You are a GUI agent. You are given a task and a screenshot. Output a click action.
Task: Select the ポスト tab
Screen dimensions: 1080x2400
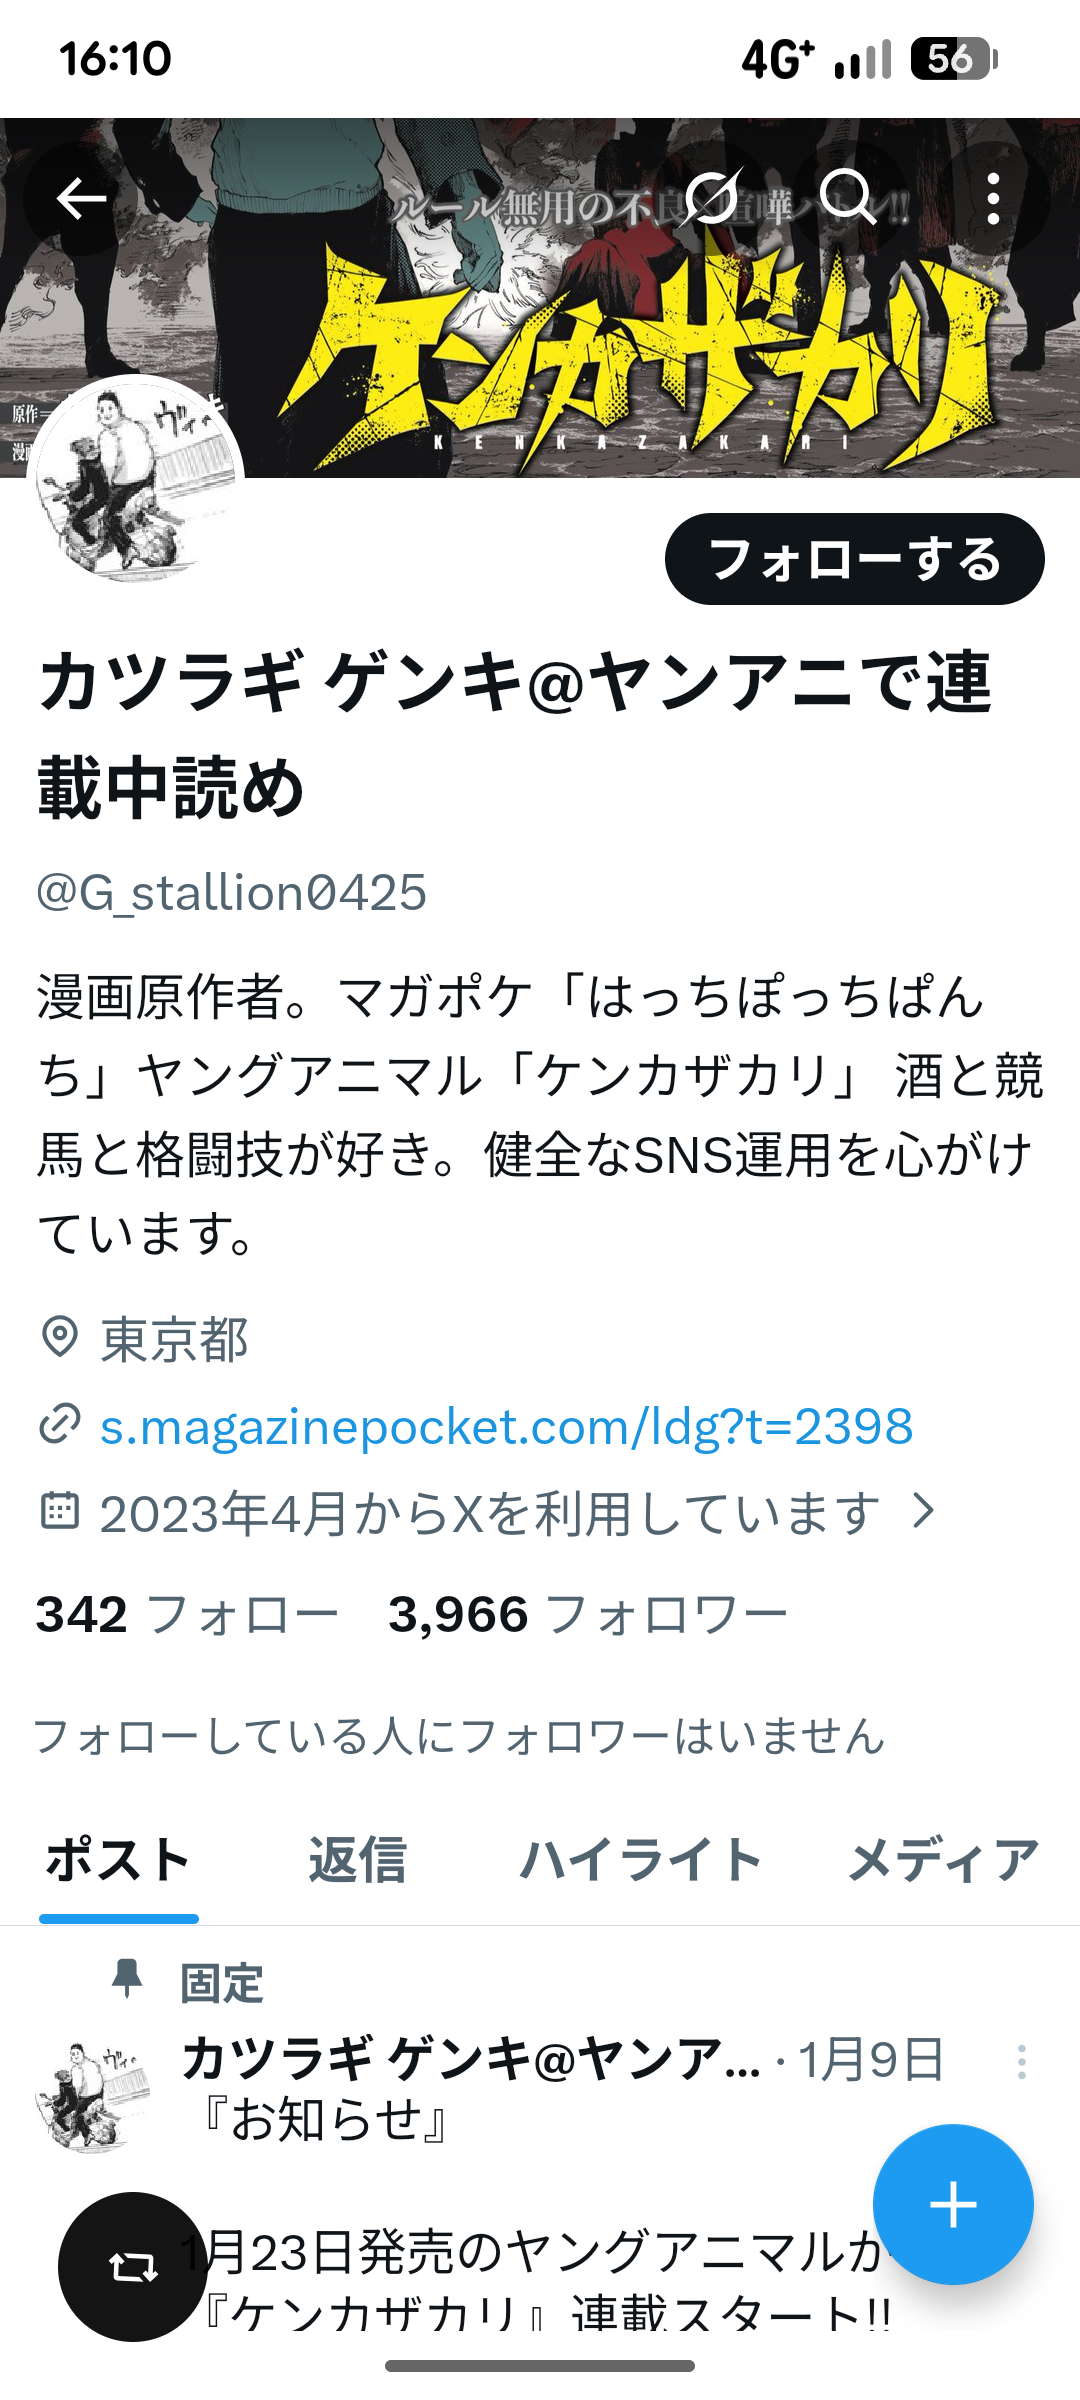(x=119, y=1860)
